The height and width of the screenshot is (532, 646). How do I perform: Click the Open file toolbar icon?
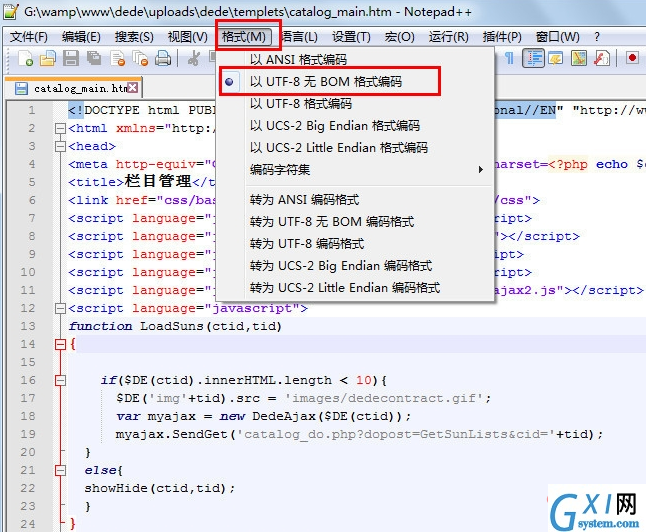click(48, 58)
